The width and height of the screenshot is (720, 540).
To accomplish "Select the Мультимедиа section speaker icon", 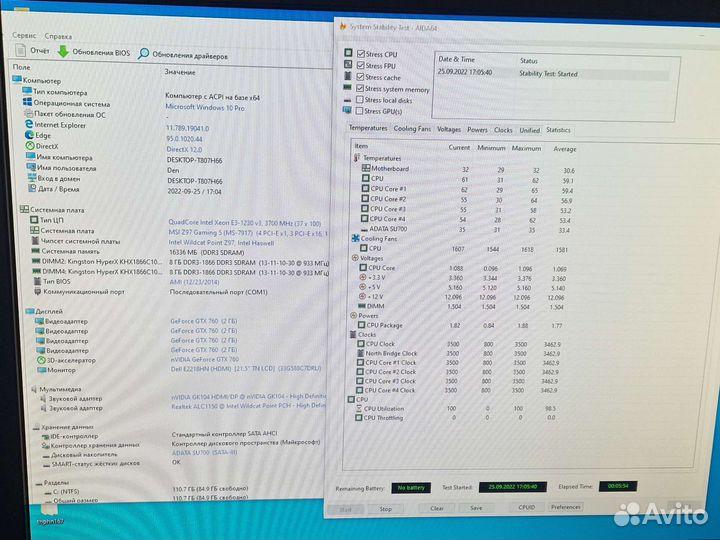I will click(34, 389).
